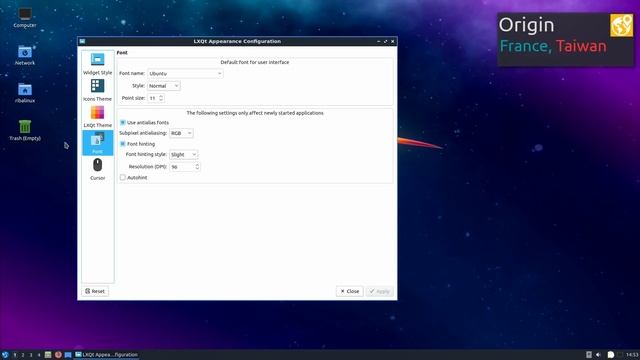Click the blue show desktop taskbar icon
This screenshot has width=640, height=360.
pos(68,355)
